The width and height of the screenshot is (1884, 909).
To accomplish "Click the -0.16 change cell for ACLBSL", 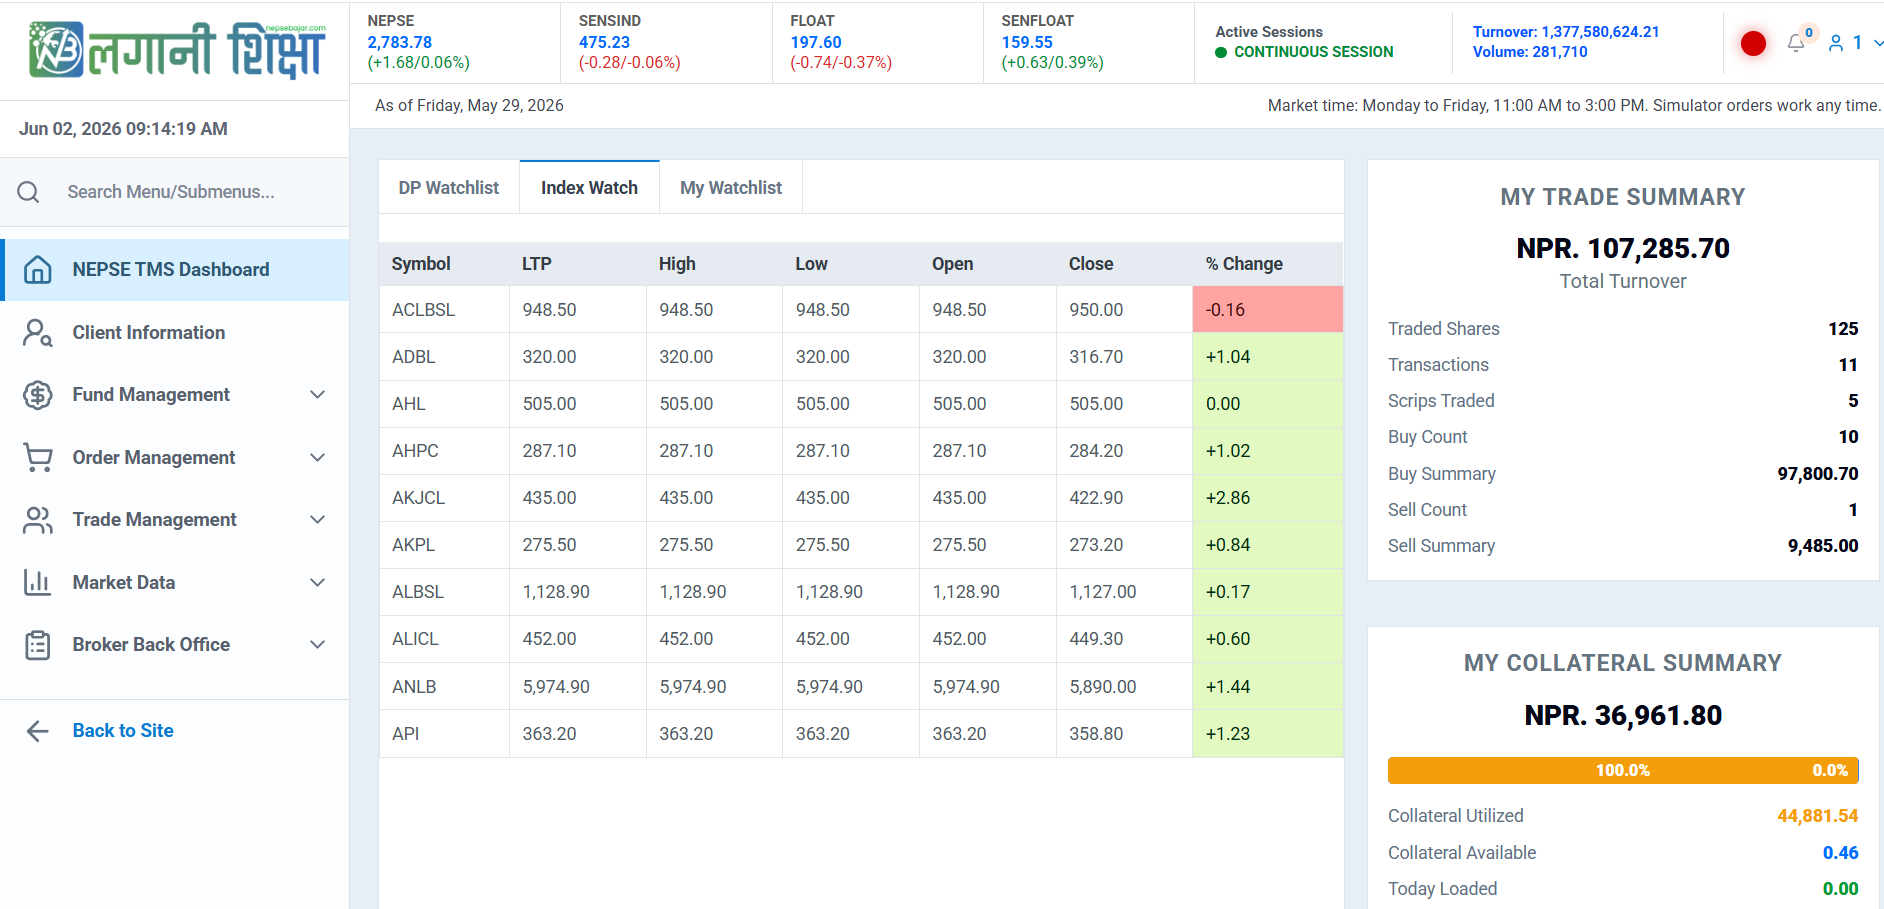I will click(1267, 310).
